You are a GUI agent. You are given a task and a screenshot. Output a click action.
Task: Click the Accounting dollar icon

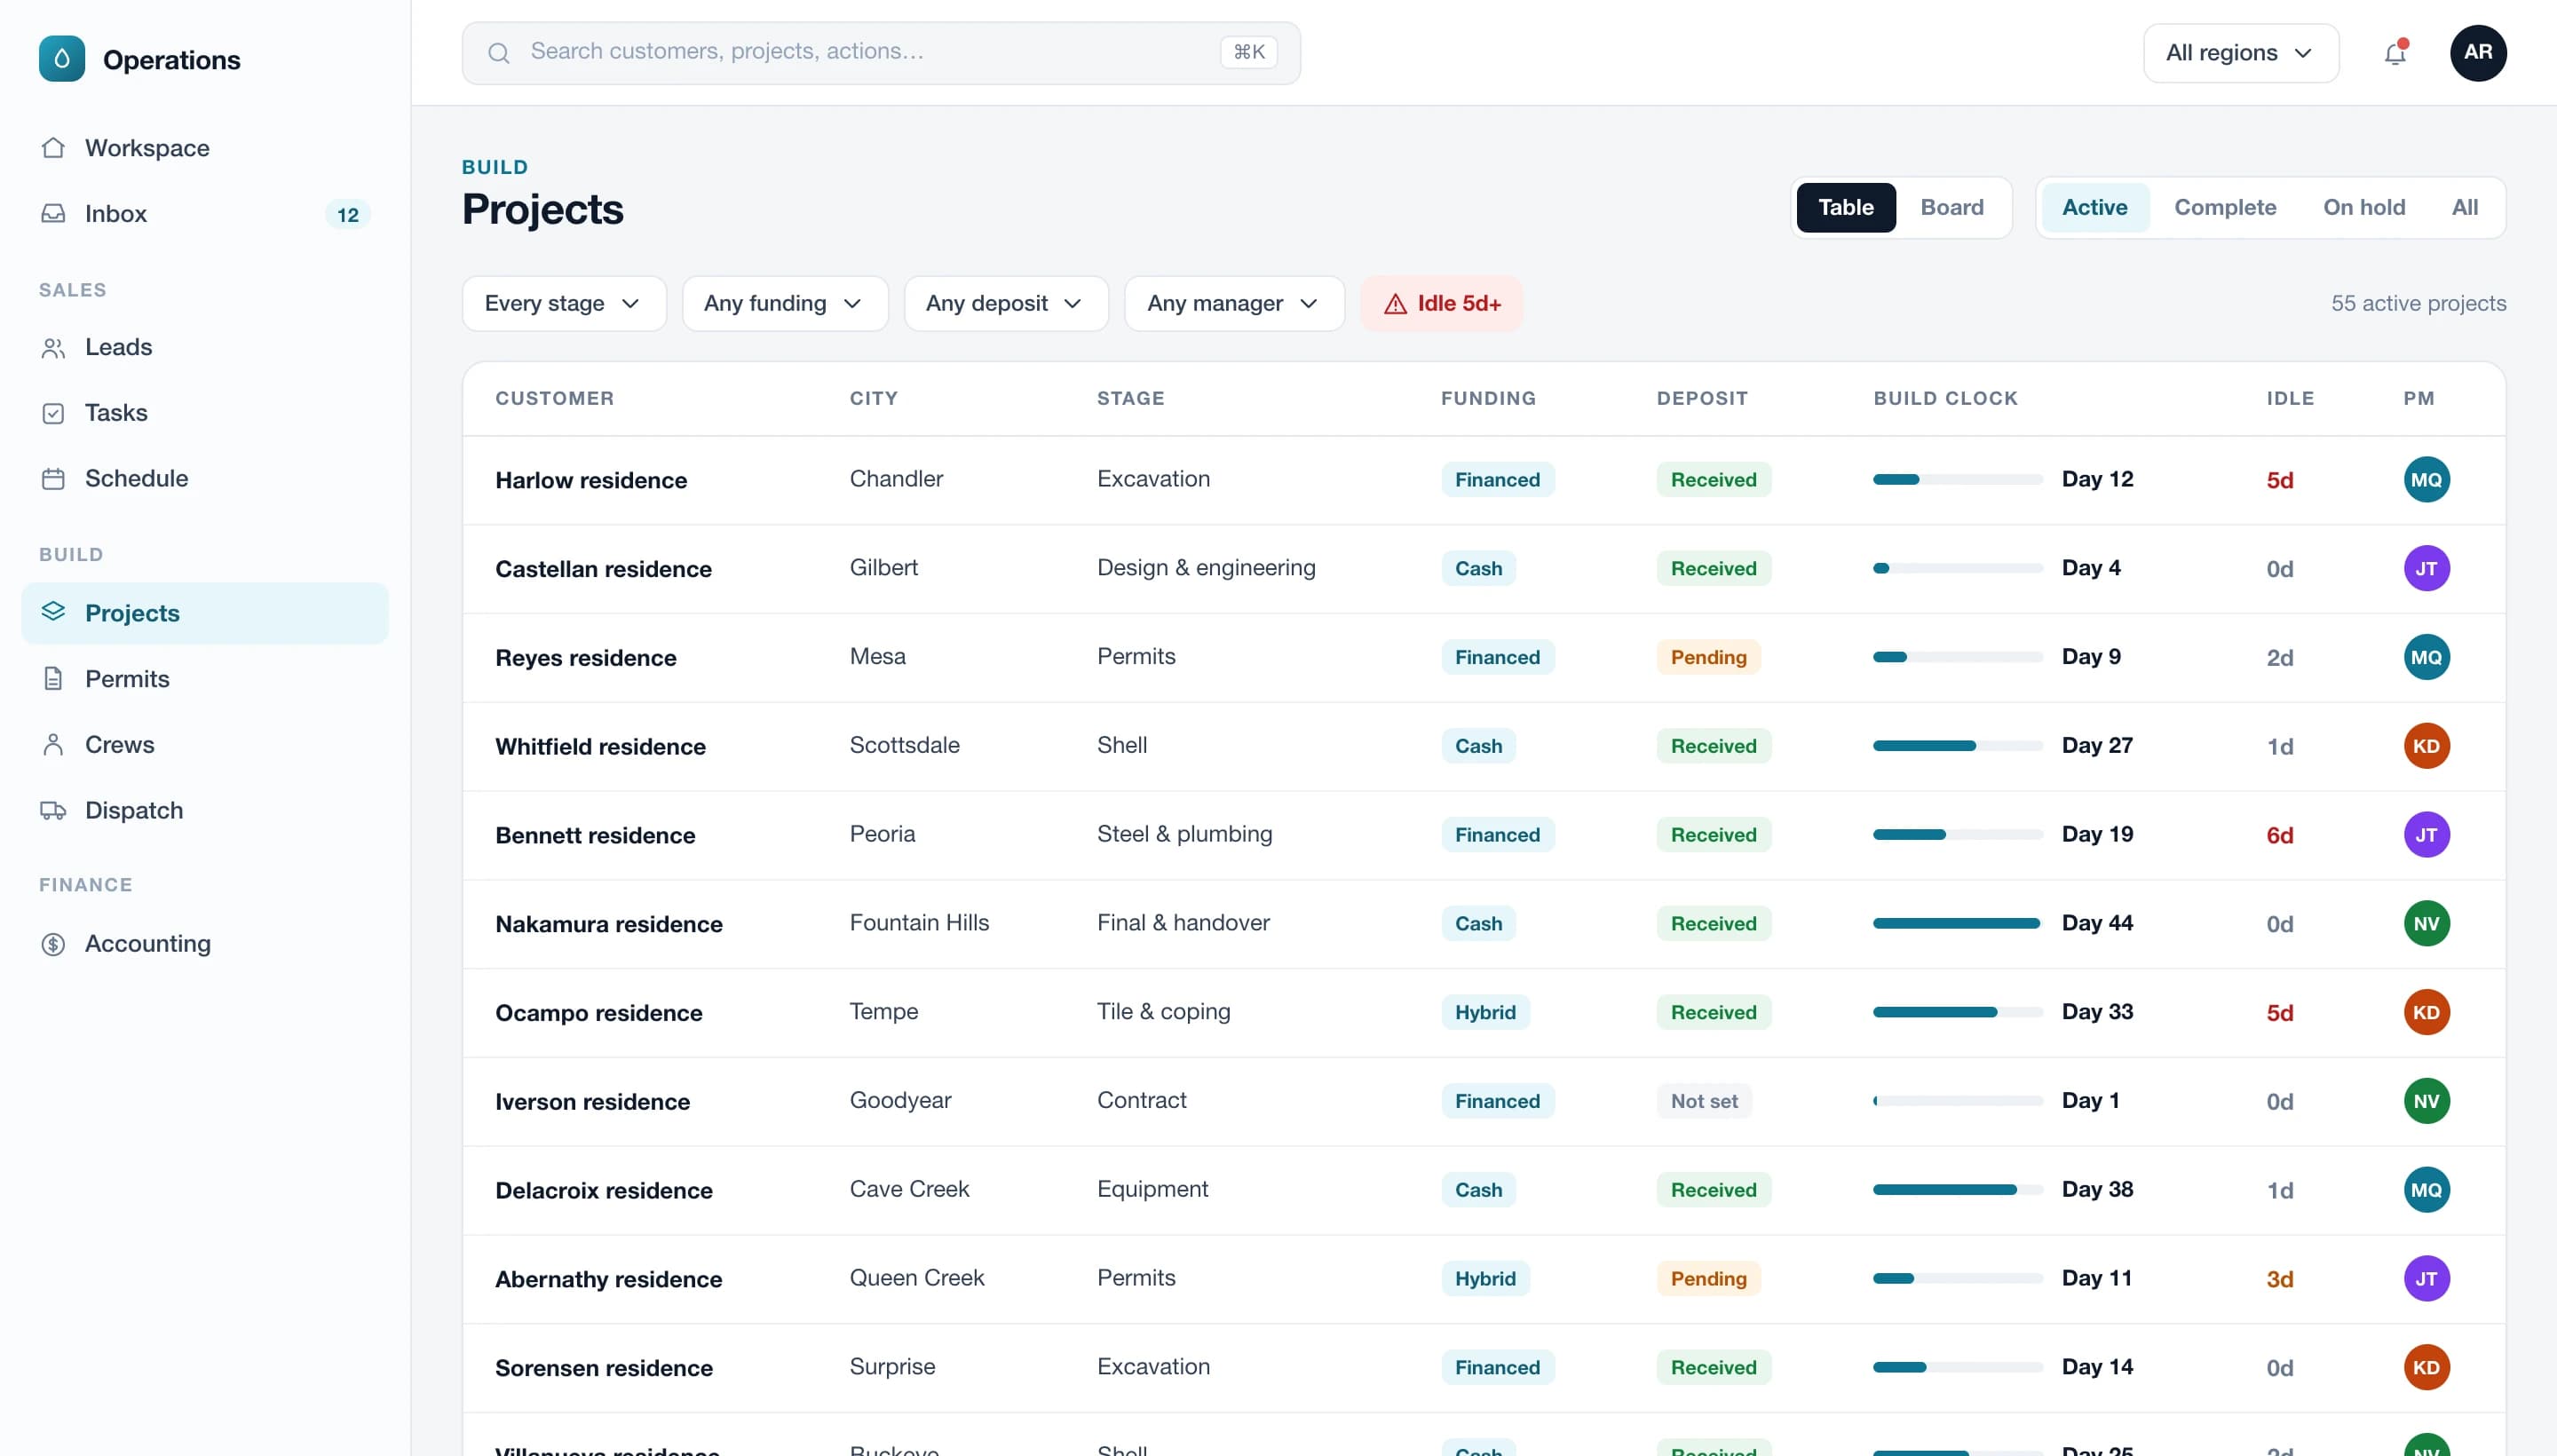(x=53, y=944)
